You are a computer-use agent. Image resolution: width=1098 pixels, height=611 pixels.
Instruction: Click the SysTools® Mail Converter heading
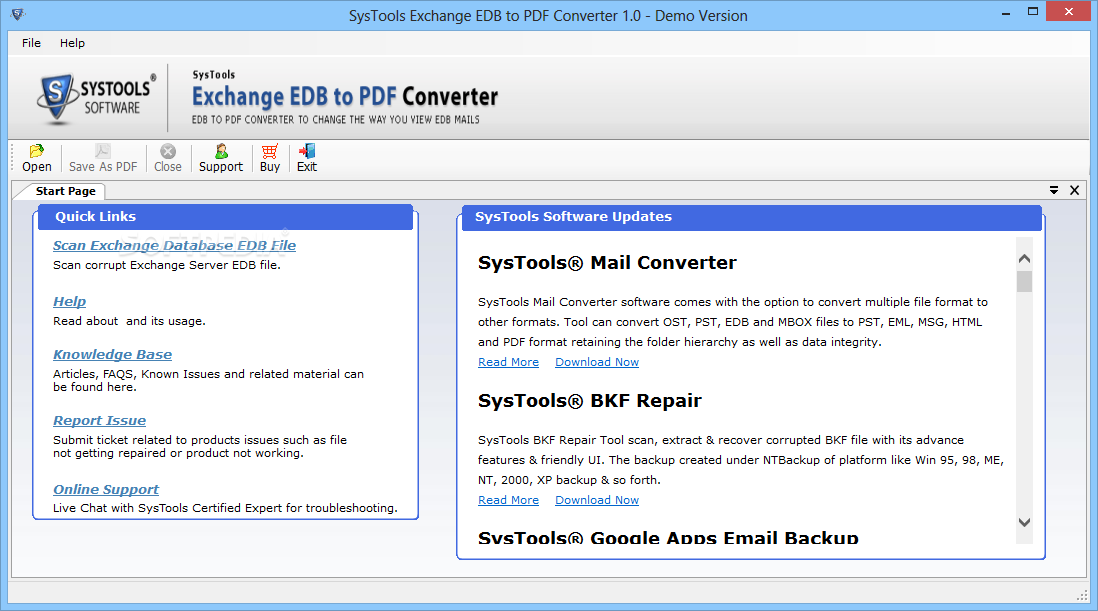(x=607, y=262)
